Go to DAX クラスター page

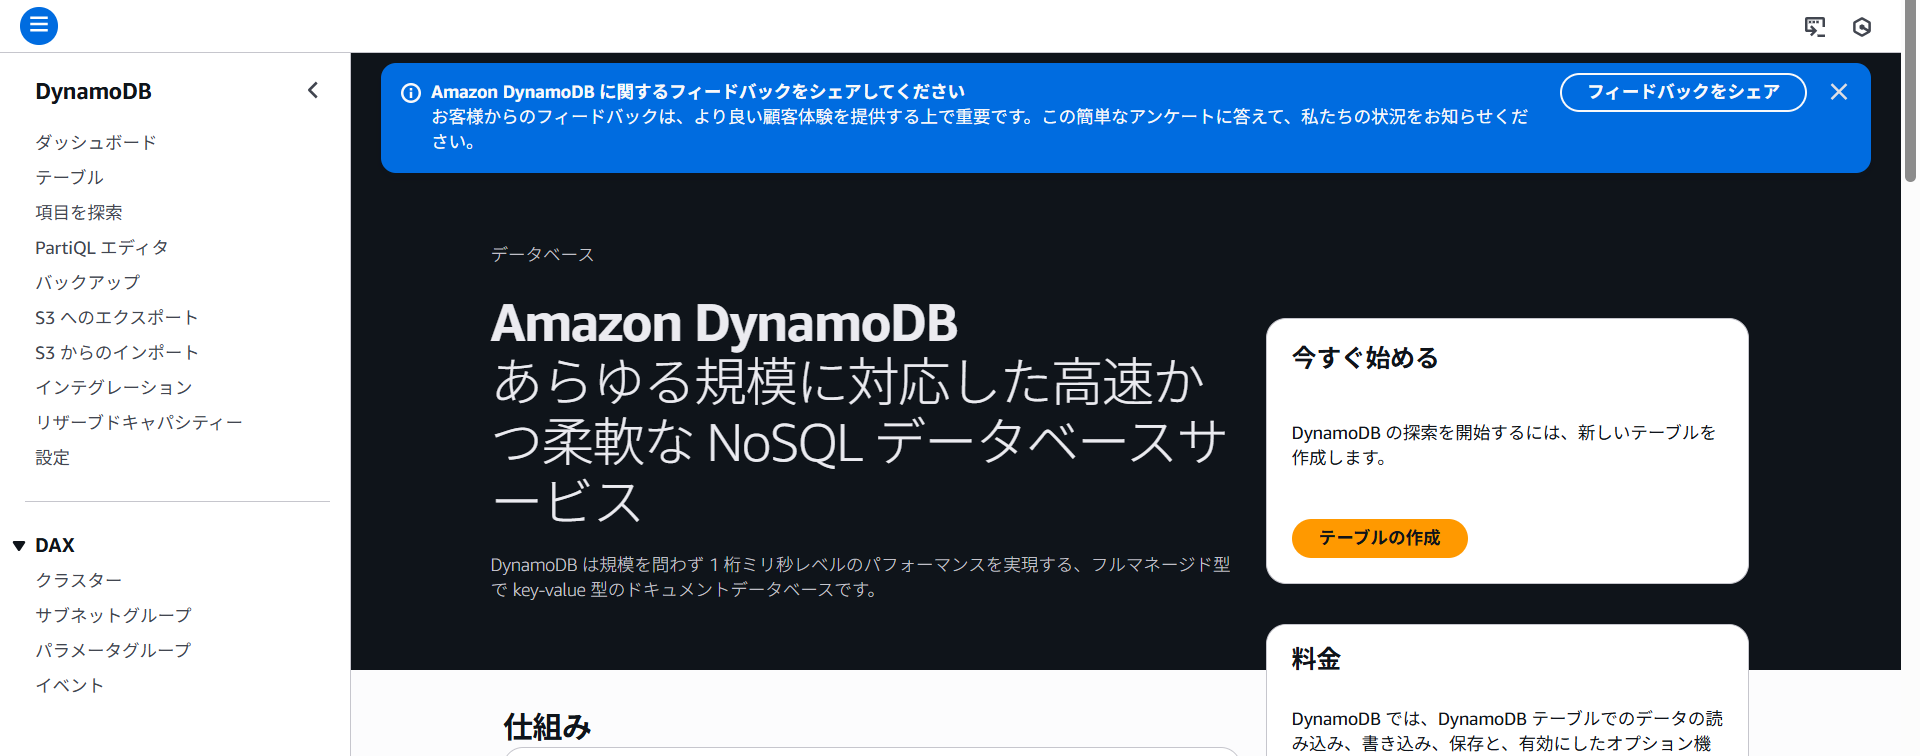pyautogui.click(x=79, y=581)
